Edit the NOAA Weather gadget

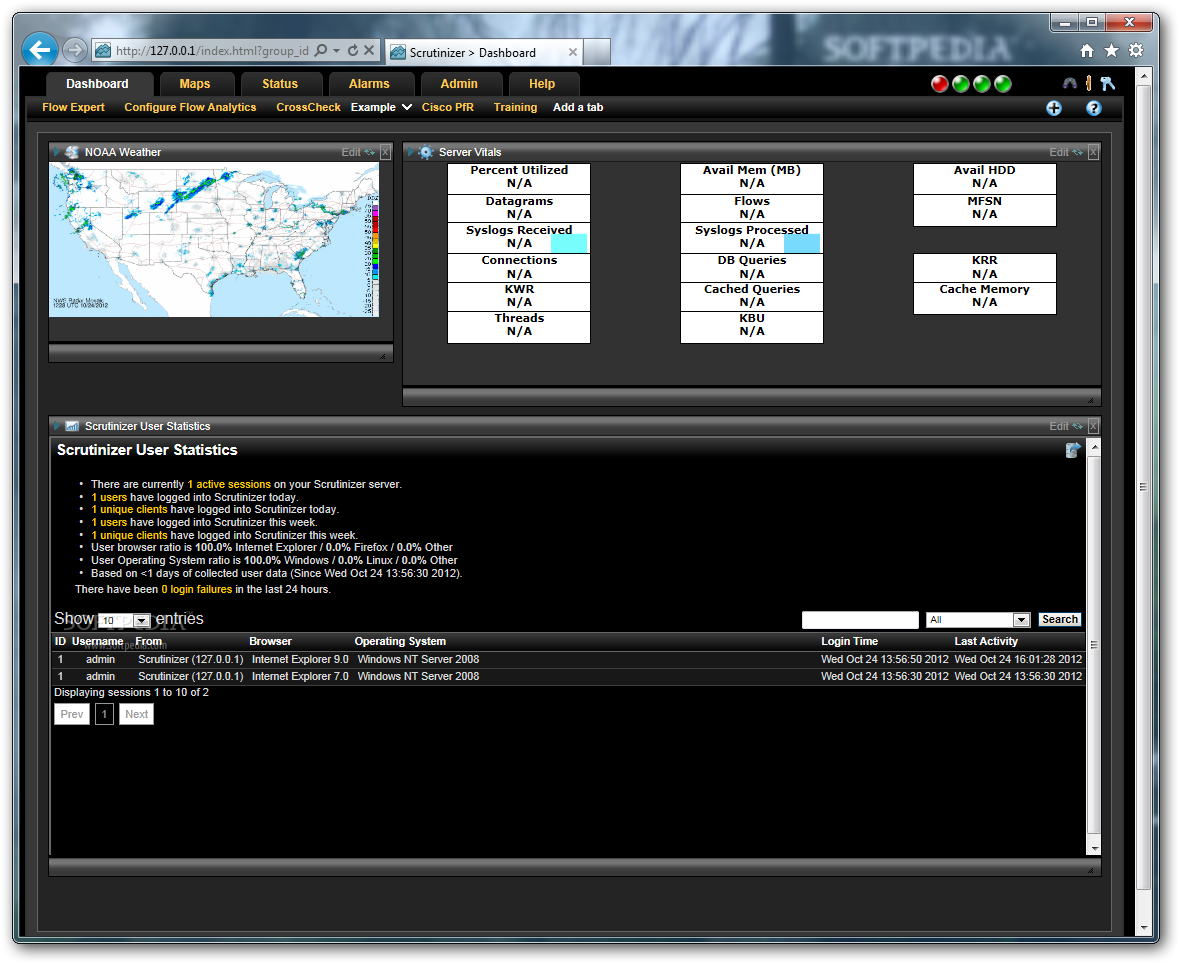(x=351, y=152)
